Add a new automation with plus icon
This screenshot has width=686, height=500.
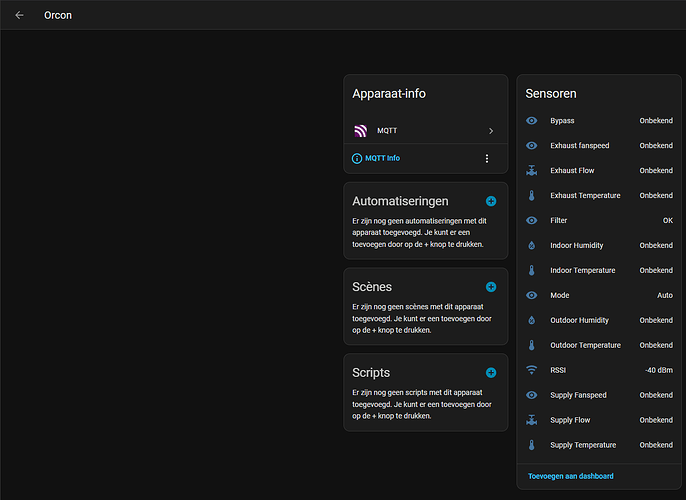click(x=491, y=201)
